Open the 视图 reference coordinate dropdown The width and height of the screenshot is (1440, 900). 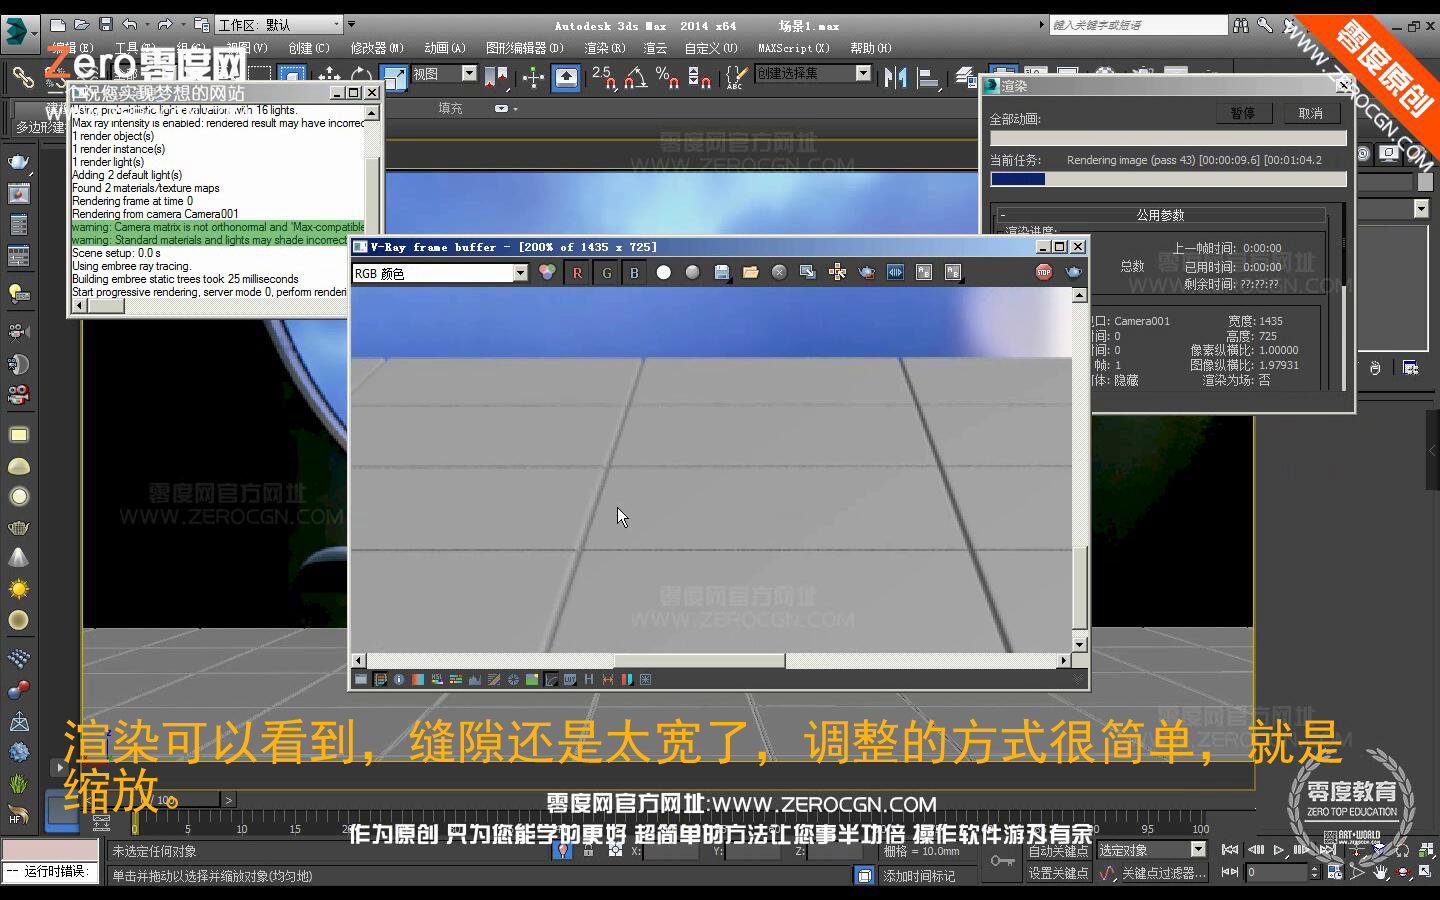(x=469, y=73)
